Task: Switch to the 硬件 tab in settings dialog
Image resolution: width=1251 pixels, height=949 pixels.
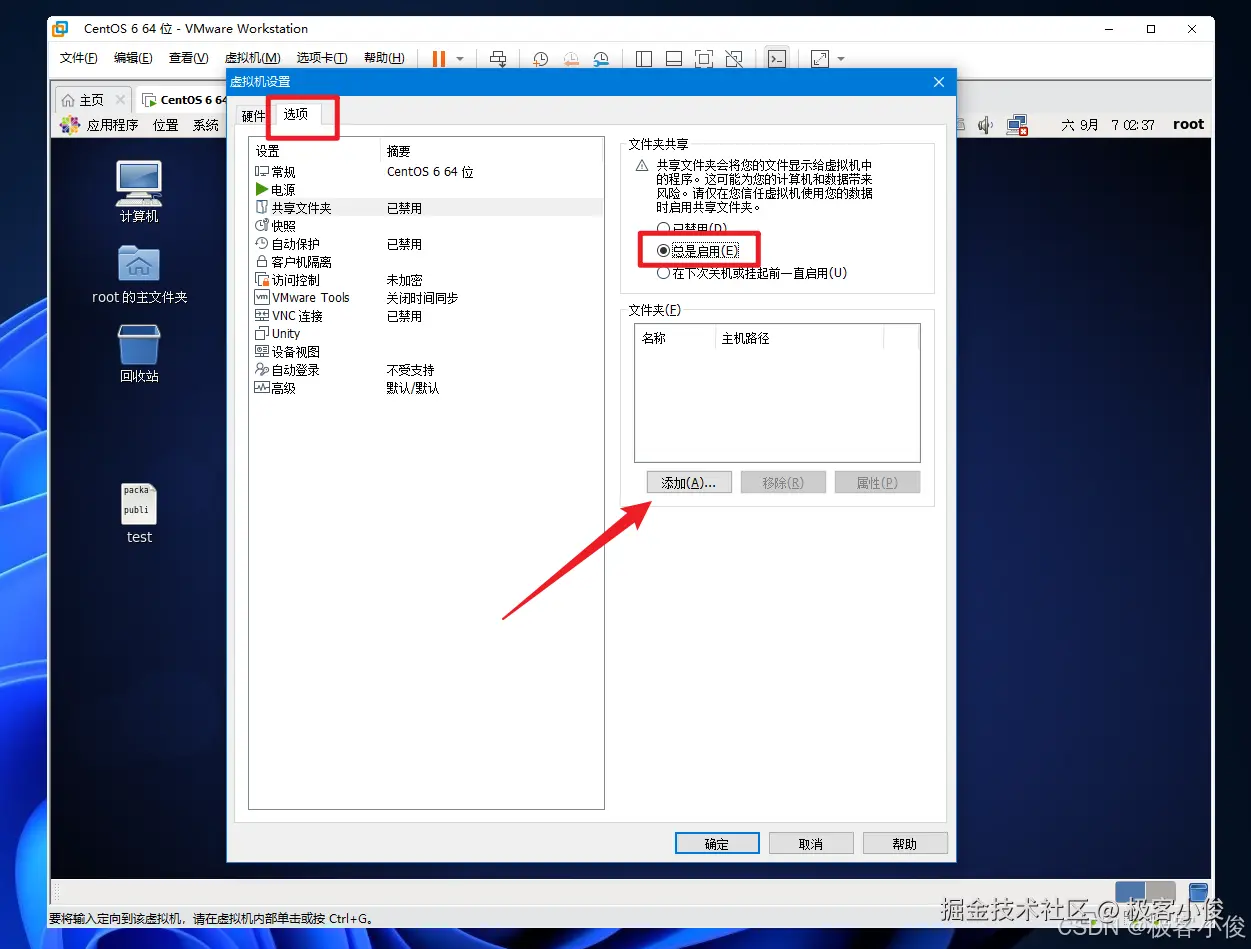Action: [x=254, y=116]
